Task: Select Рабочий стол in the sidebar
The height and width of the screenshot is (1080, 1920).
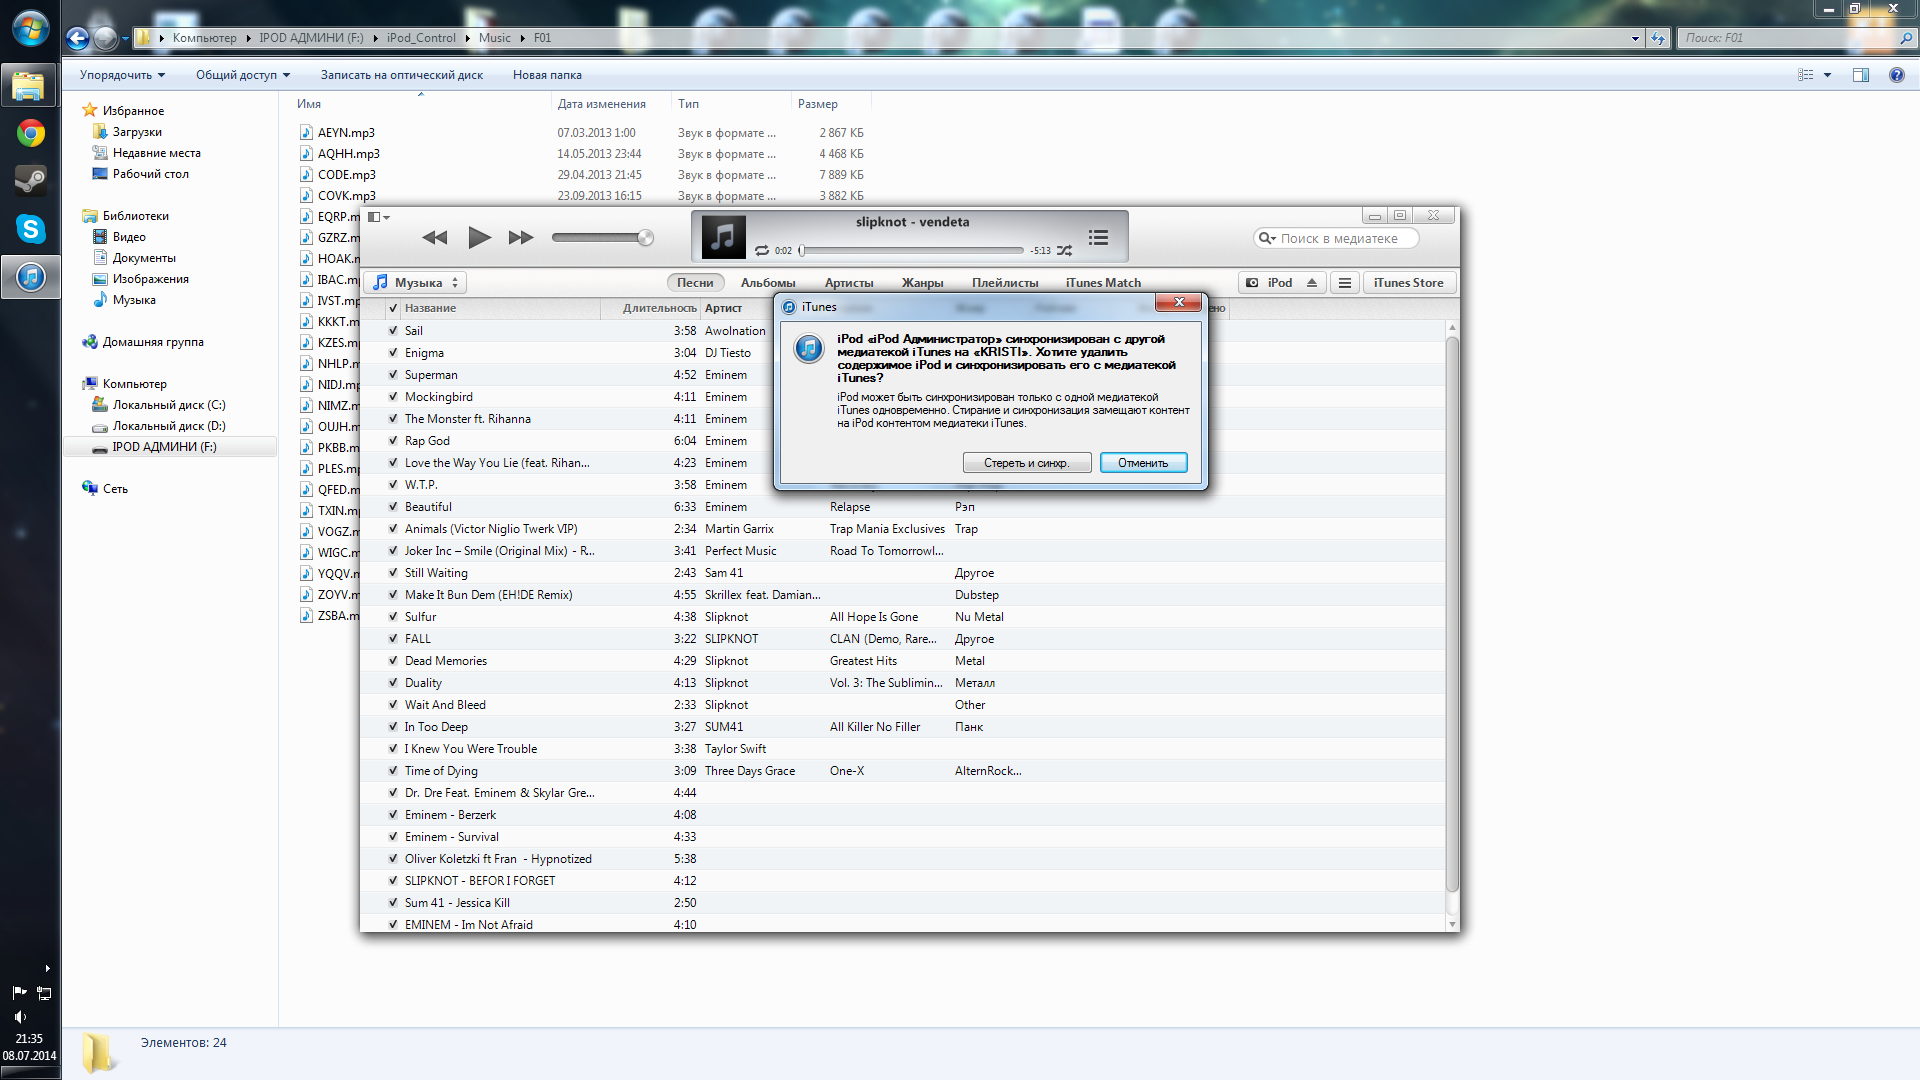Action: point(150,174)
